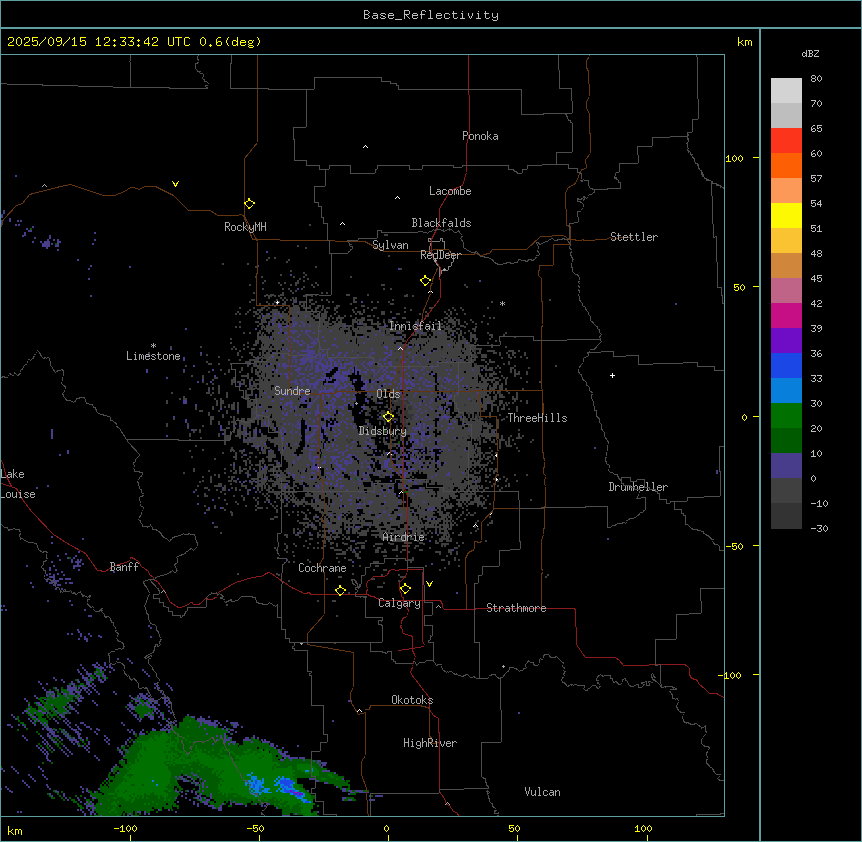The width and height of the screenshot is (862, 842).
Task: Click the white plus marker north of Drumheller
Action: coord(612,375)
